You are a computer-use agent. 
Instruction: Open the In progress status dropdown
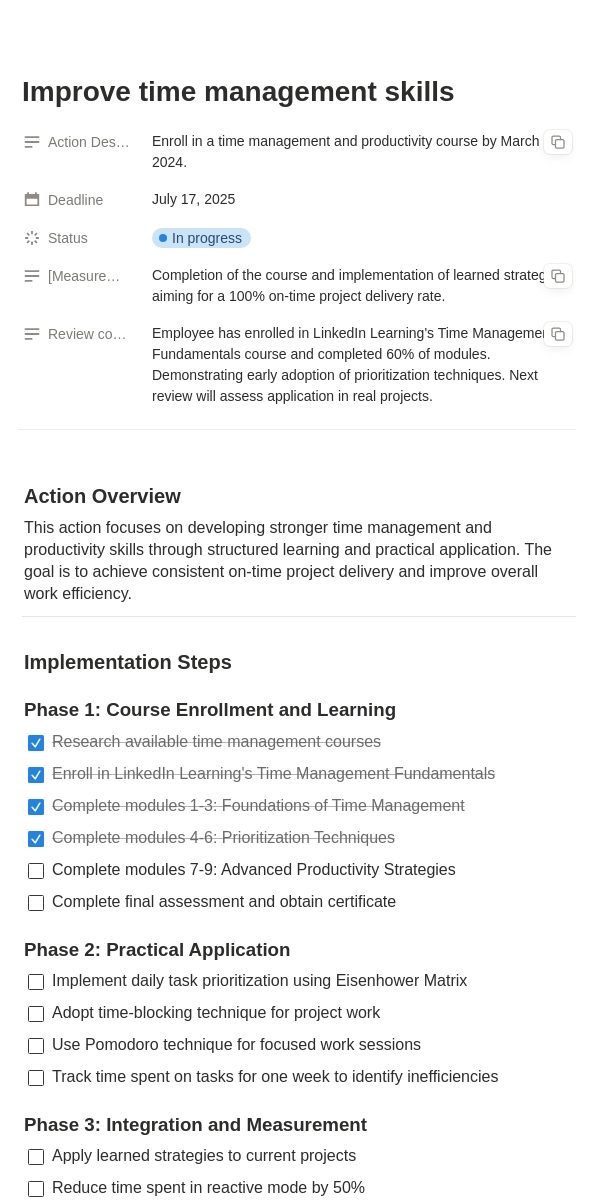(x=201, y=238)
